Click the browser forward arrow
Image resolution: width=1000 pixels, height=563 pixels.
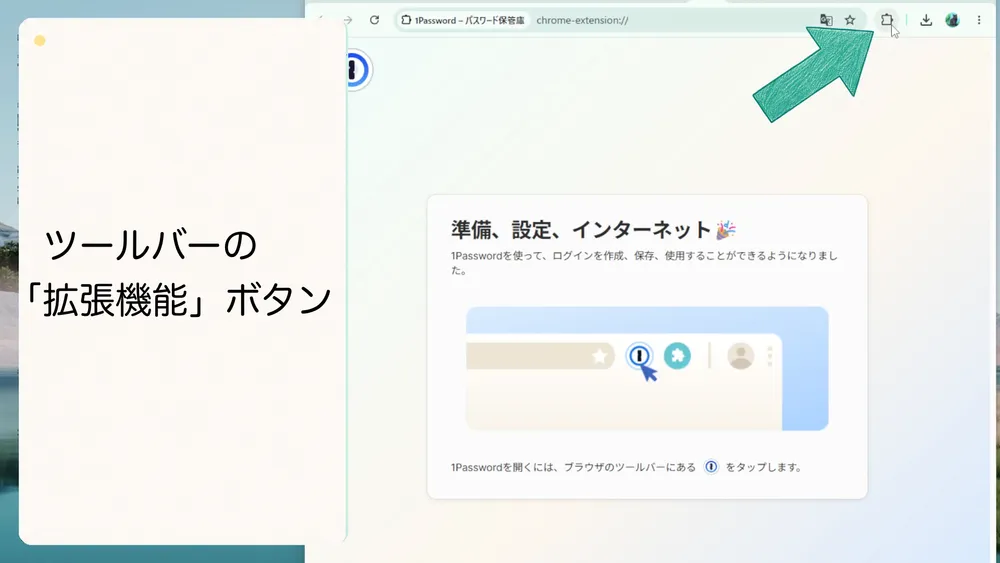coord(348,20)
